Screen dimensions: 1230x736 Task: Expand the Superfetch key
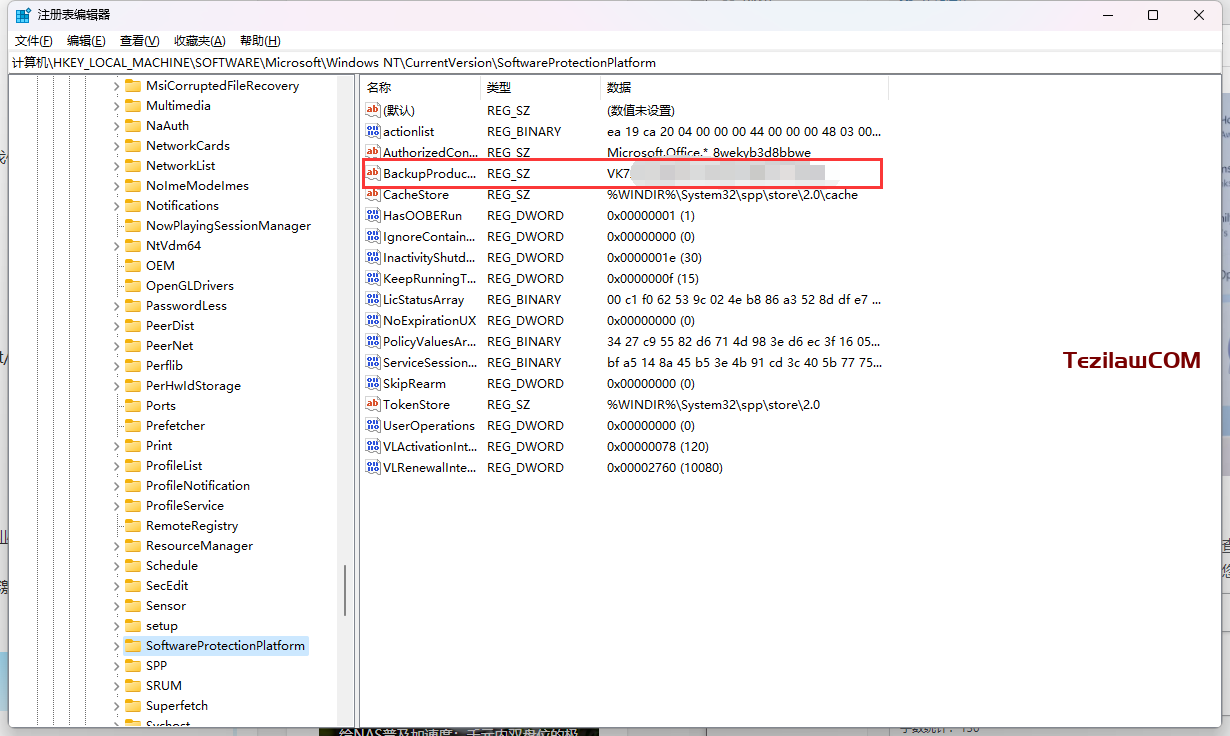pos(116,705)
